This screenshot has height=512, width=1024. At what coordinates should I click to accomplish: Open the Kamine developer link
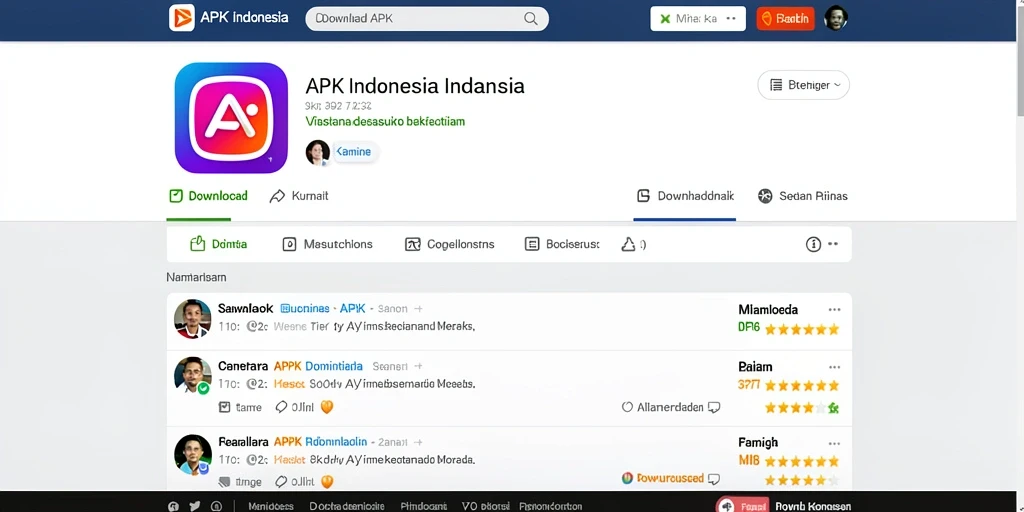353,152
